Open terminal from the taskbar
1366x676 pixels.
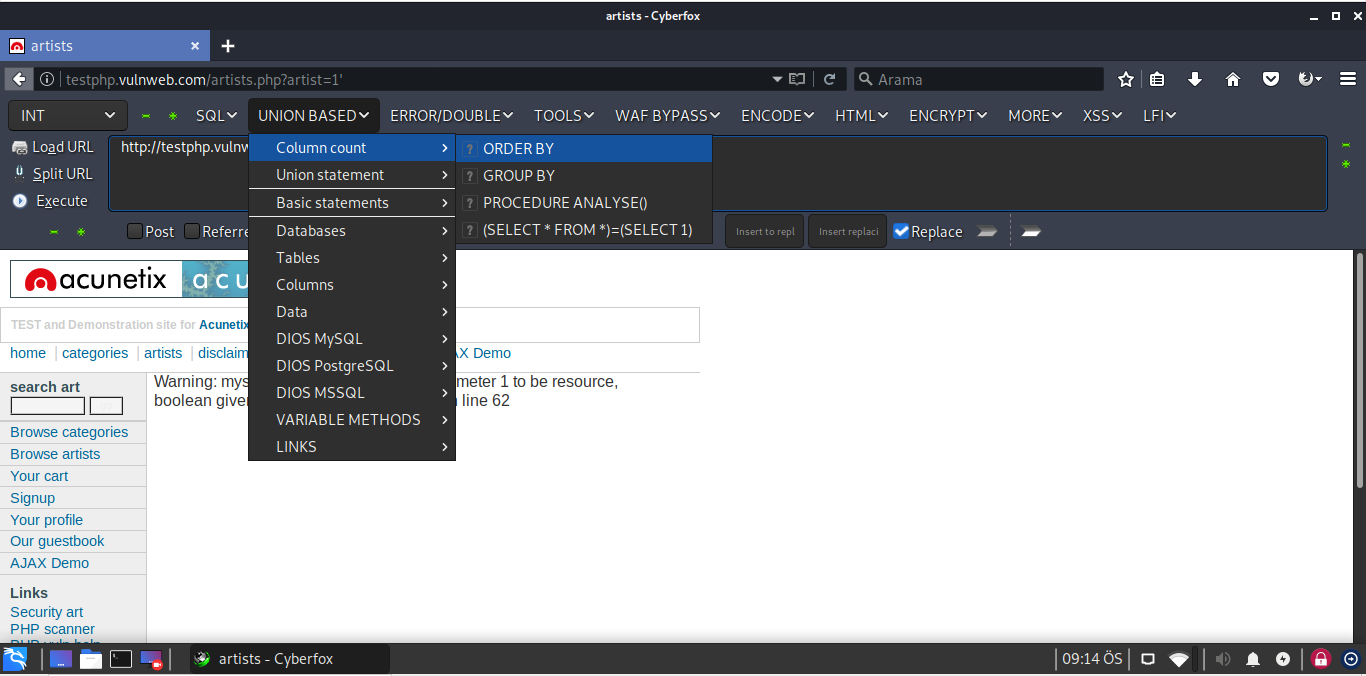[x=120, y=659]
